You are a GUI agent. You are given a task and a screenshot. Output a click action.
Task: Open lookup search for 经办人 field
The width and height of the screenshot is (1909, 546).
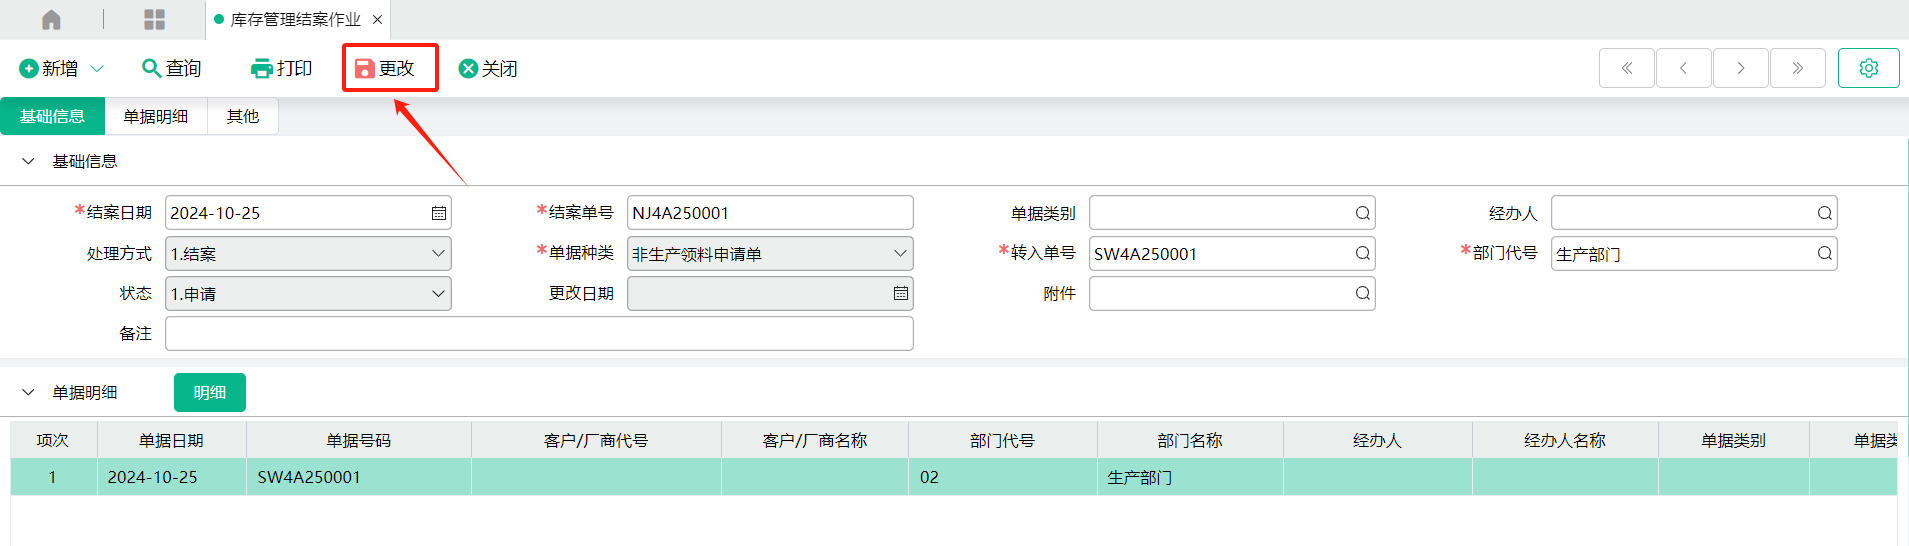click(x=1824, y=213)
